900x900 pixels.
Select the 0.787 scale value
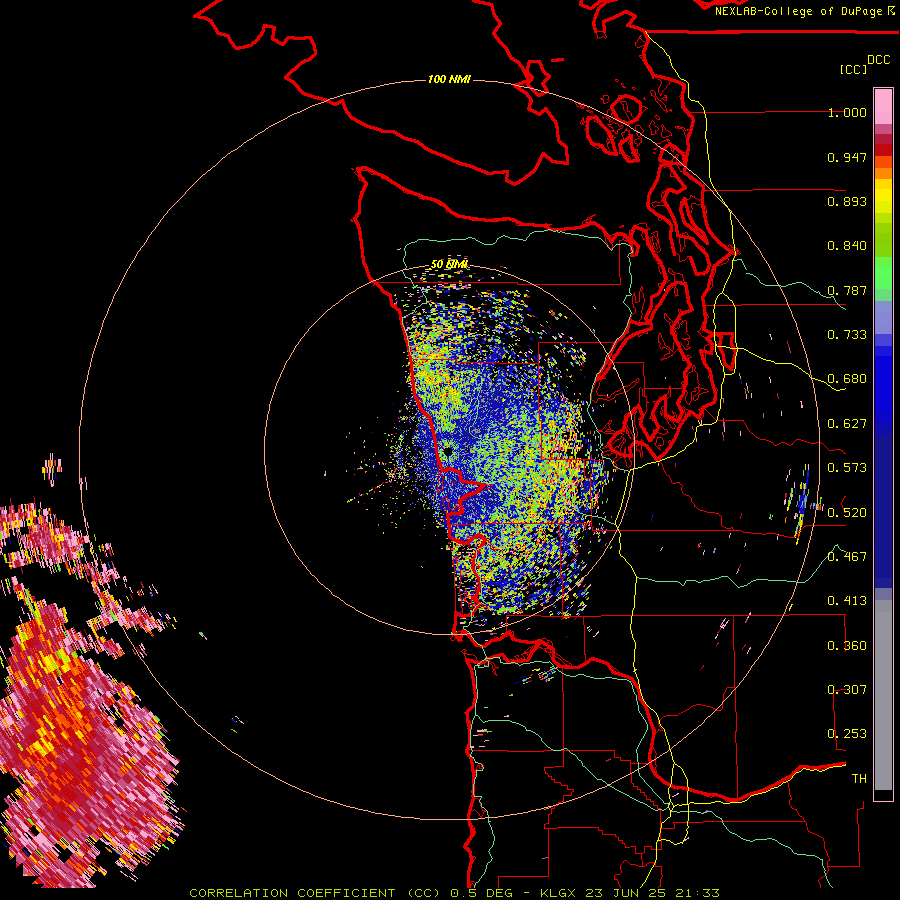(847, 290)
